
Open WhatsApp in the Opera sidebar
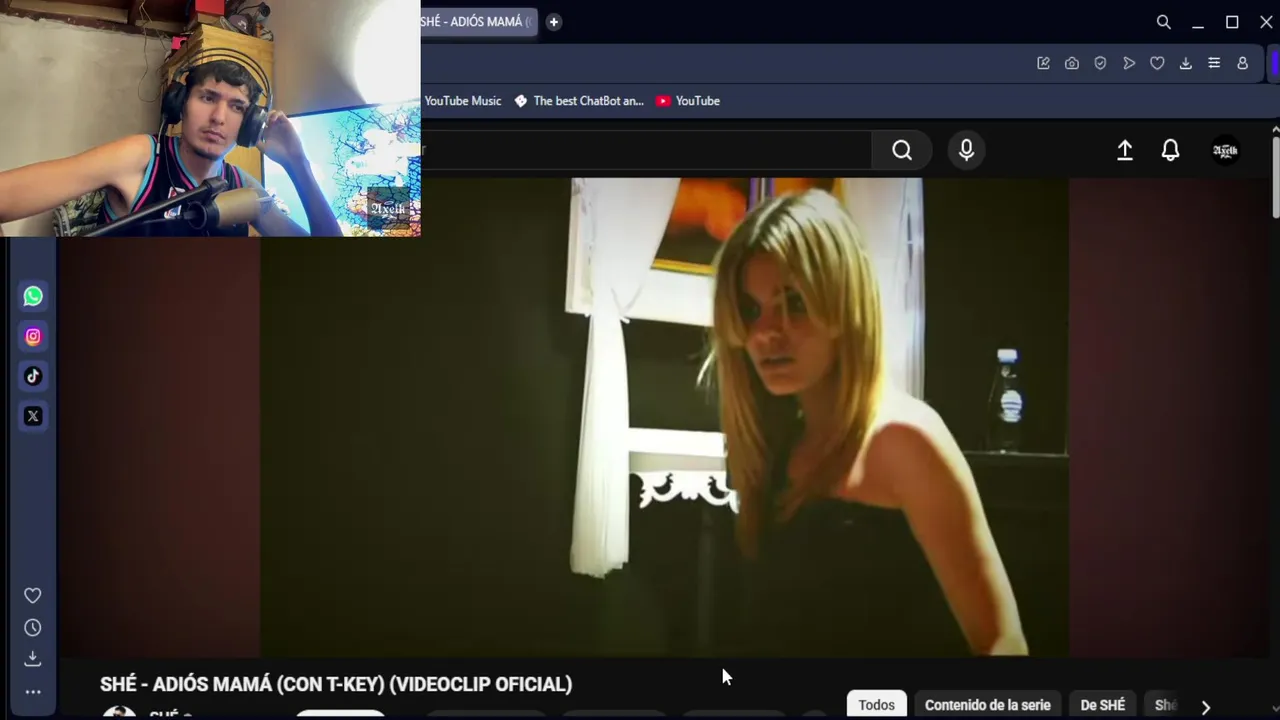pos(33,296)
